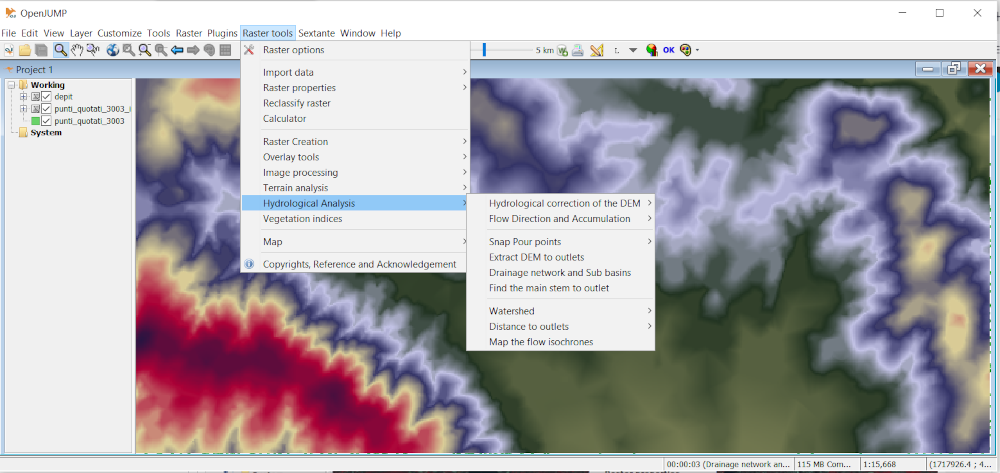Open the dropdown triangle before pie chart icon
1000x473 pixels.
(633, 50)
